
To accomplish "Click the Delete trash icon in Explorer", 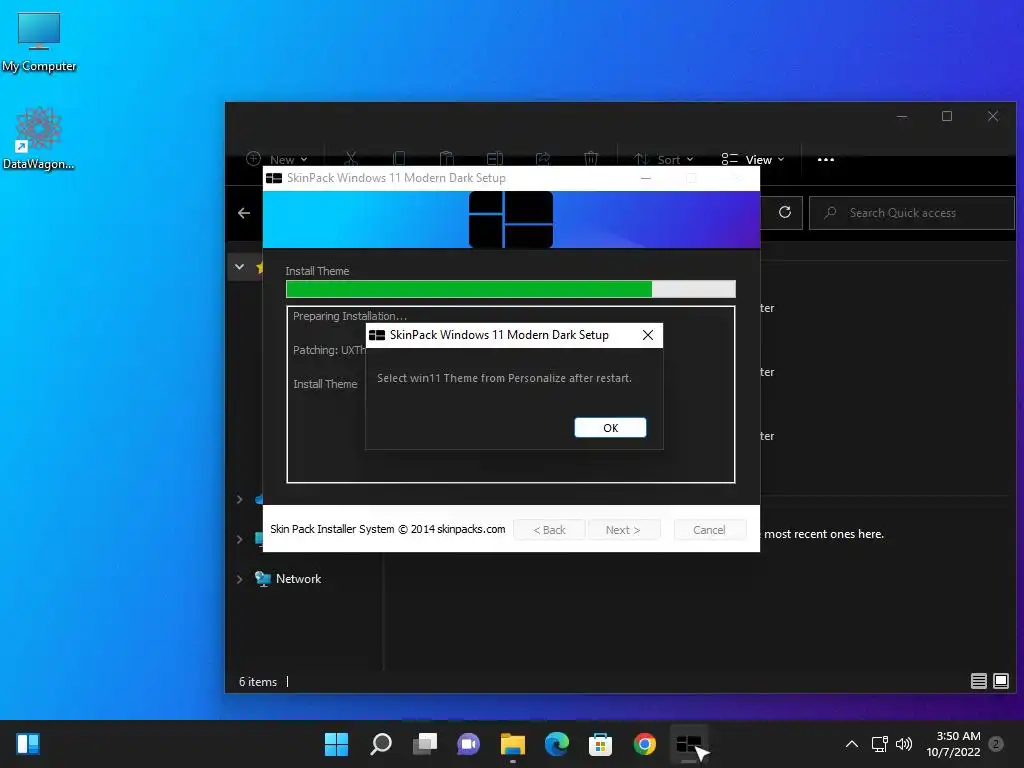I will [x=591, y=159].
